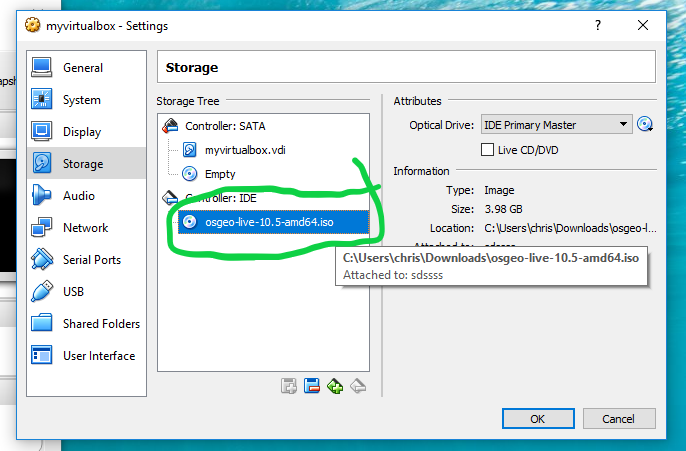Viewport: 686px width, 451px height.
Task: Click the System chip icon
Action: 42,99
